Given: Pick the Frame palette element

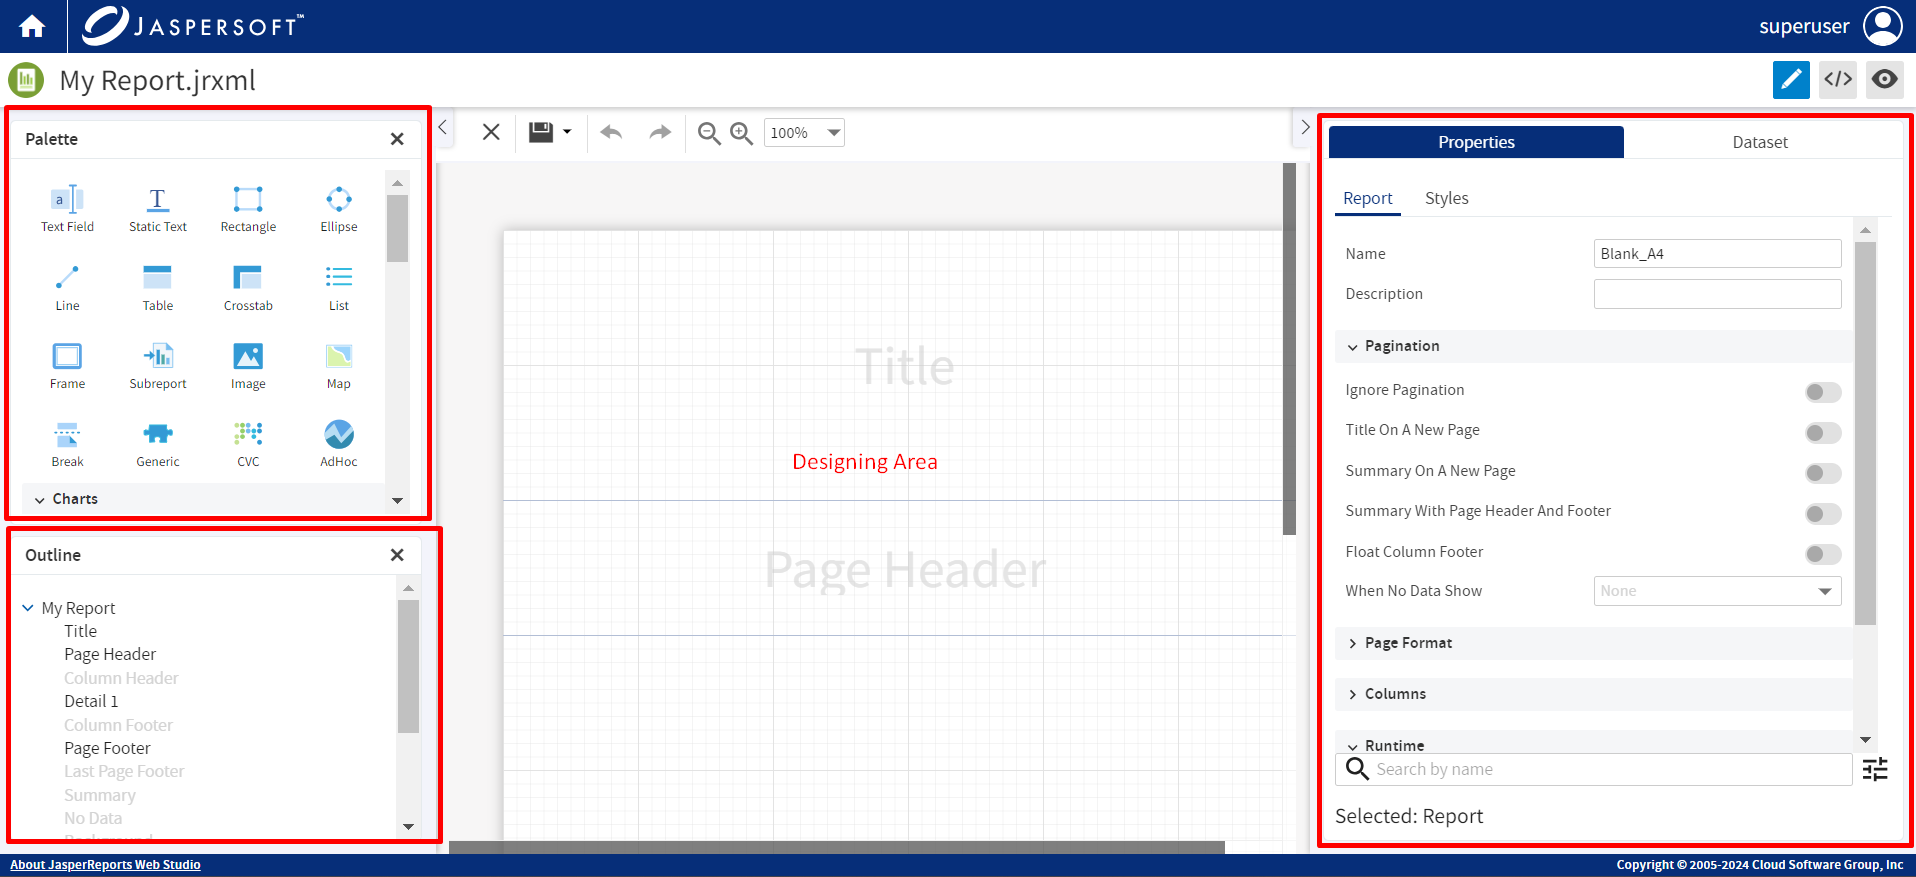Looking at the screenshot, I should click(x=67, y=366).
